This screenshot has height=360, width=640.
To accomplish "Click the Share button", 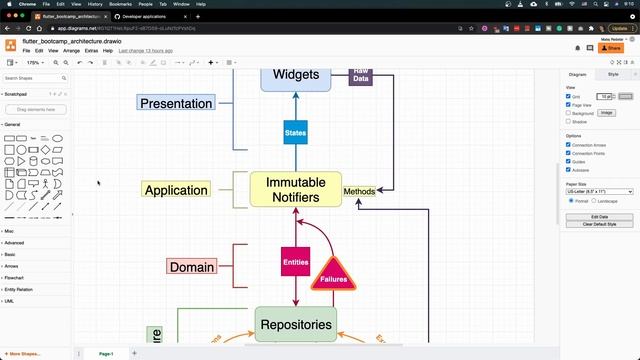I will click(611, 48).
